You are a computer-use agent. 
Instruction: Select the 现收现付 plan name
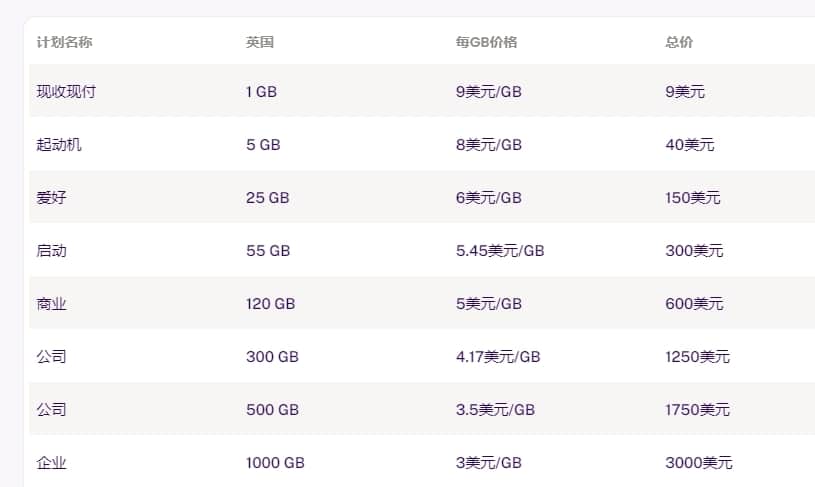67,91
